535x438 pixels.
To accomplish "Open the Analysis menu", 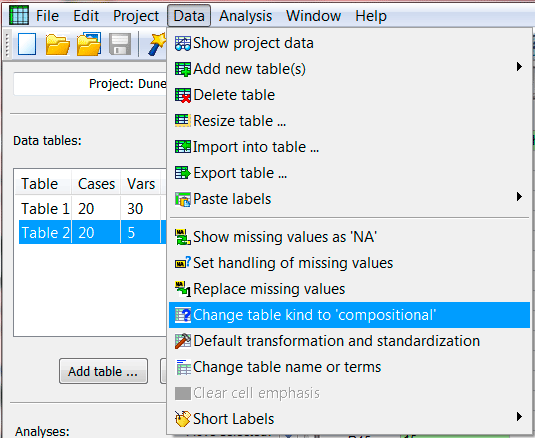I will (x=245, y=16).
